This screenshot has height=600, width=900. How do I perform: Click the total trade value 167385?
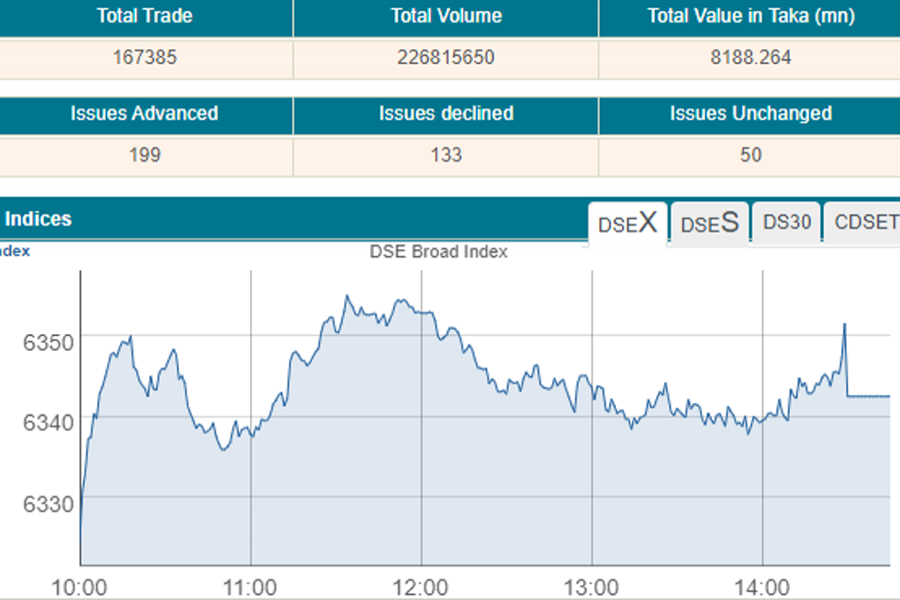(x=145, y=58)
